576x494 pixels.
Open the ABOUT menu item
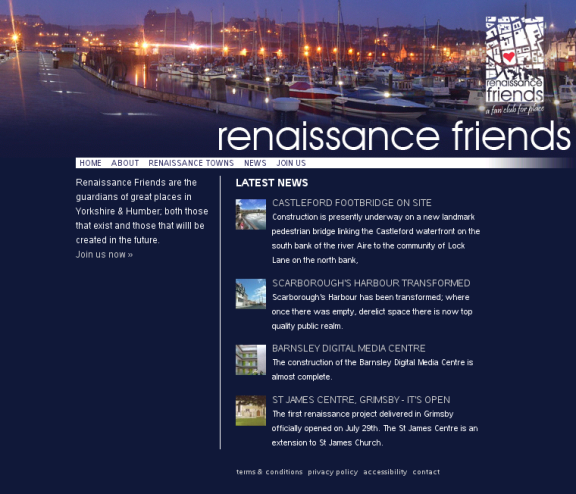click(125, 163)
